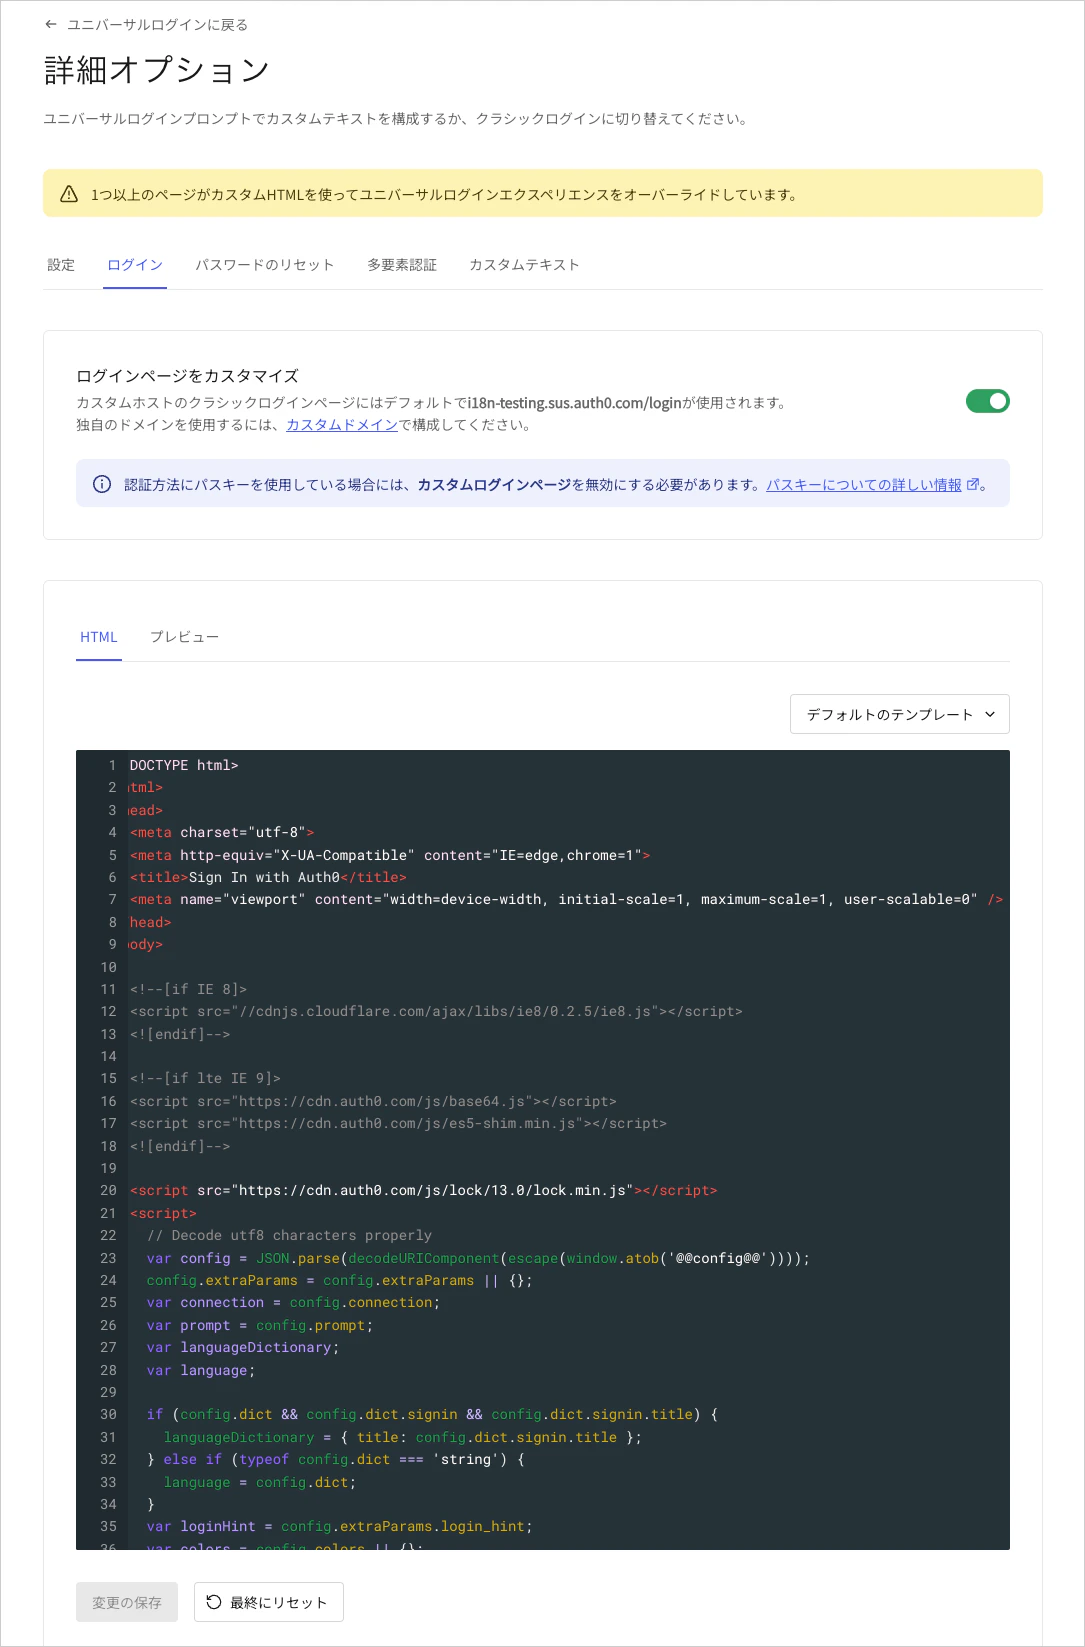The width and height of the screenshot is (1085, 1647).
Task: Click the '// Decode utf8 characters properly' comment
Action: (x=289, y=1235)
